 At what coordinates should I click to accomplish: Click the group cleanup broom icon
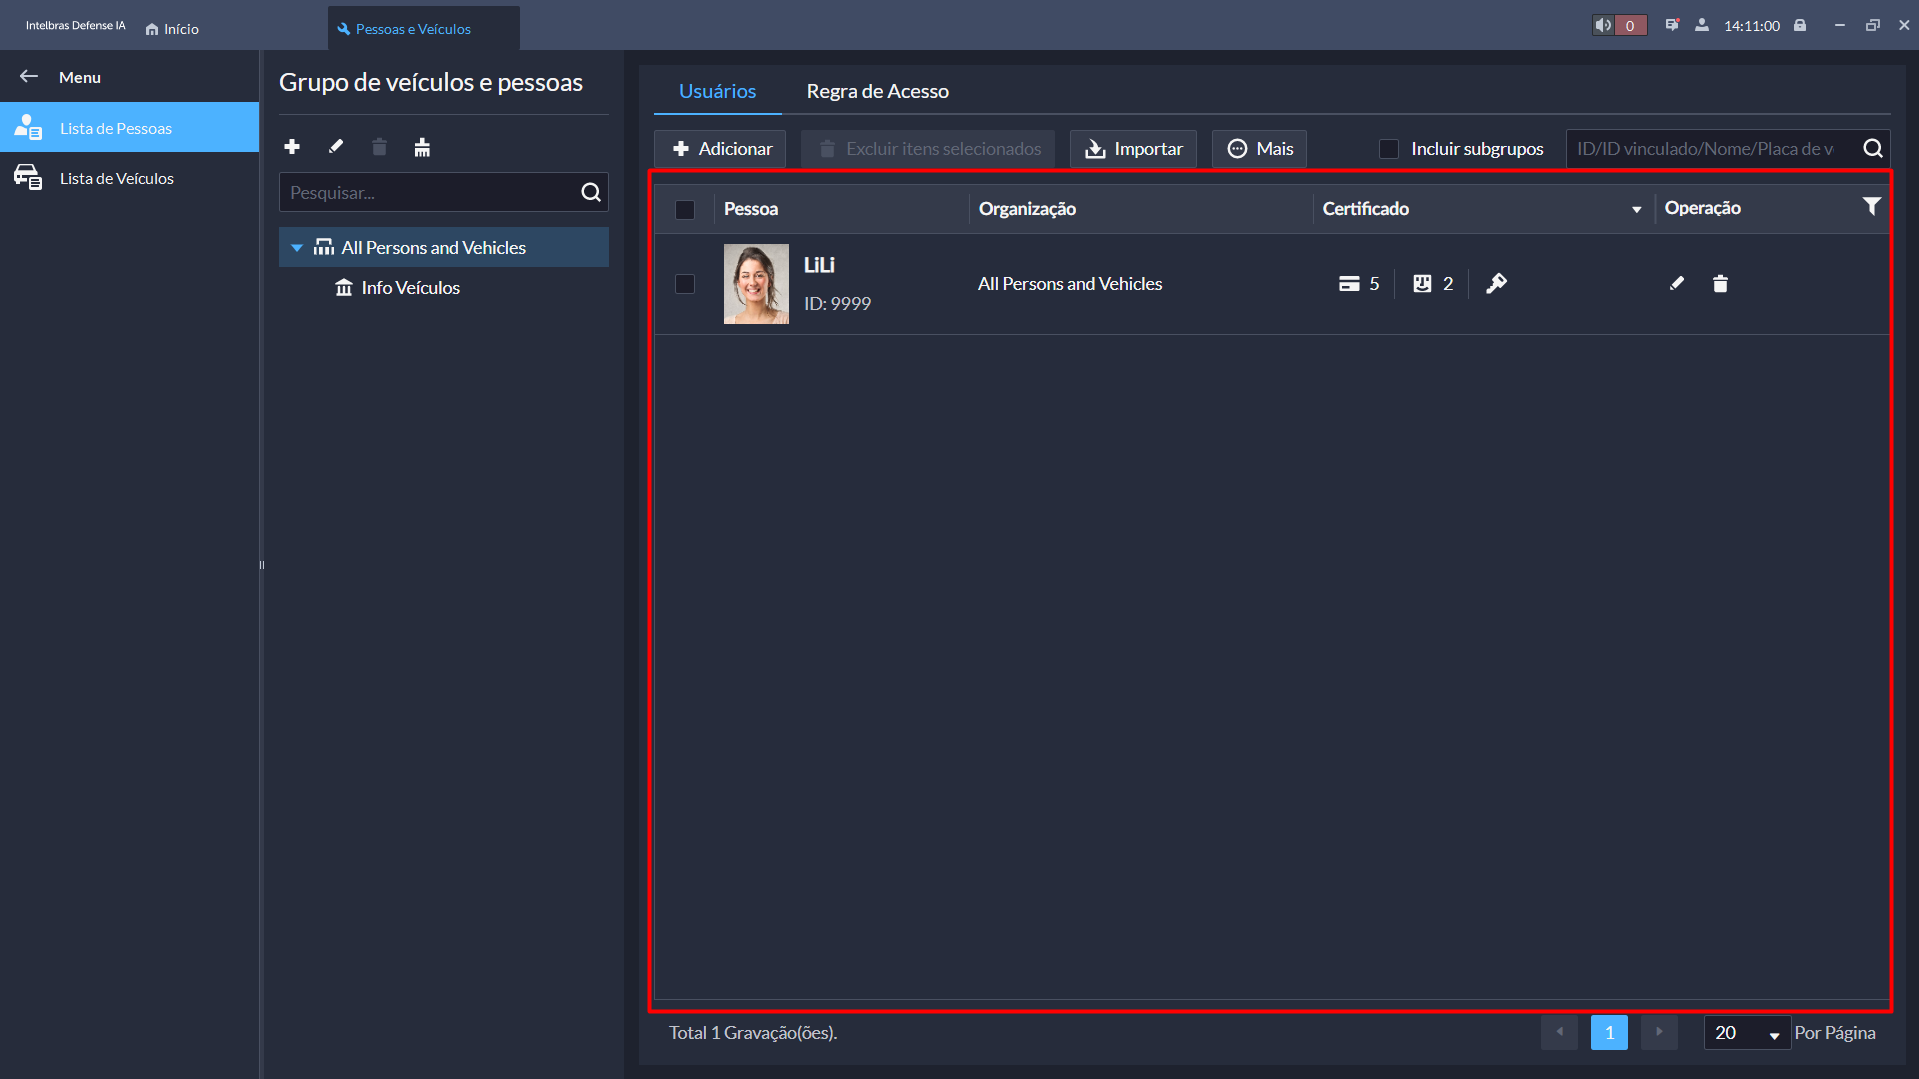click(422, 148)
